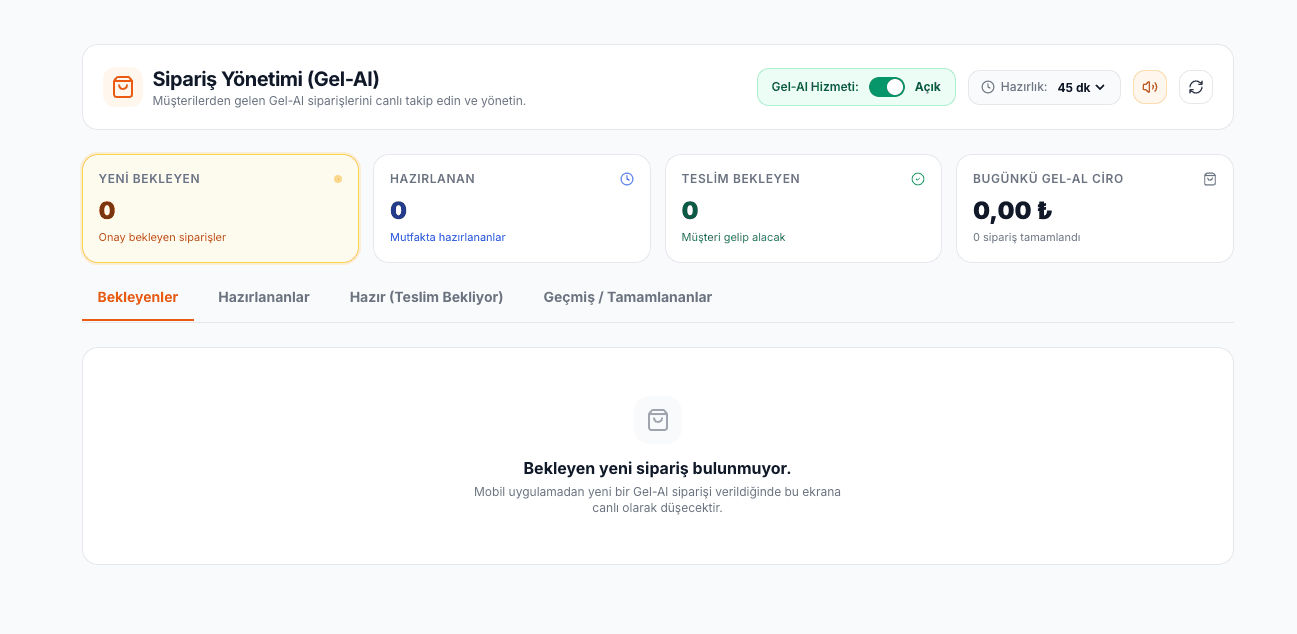Click the 0,00 ₺ revenue value
Screen dimensions: 1297x634
click(1012, 210)
